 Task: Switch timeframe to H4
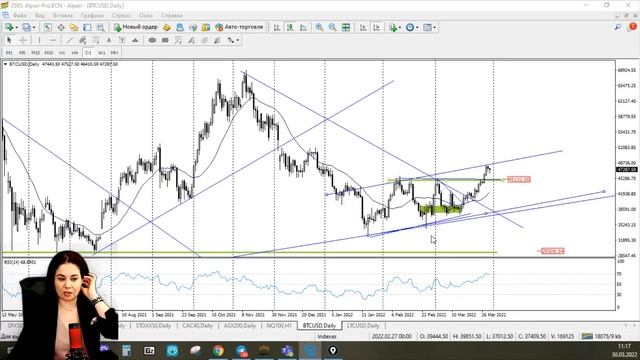pyautogui.click(x=75, y=53)
